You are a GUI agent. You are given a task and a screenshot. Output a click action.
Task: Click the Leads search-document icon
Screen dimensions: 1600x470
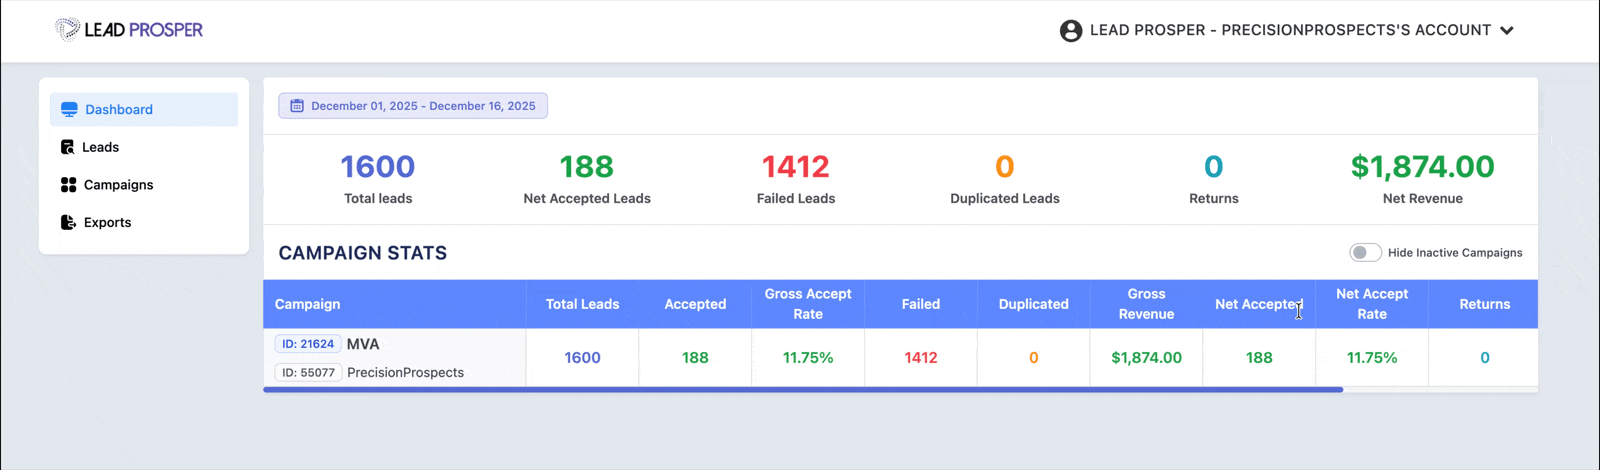68,147
